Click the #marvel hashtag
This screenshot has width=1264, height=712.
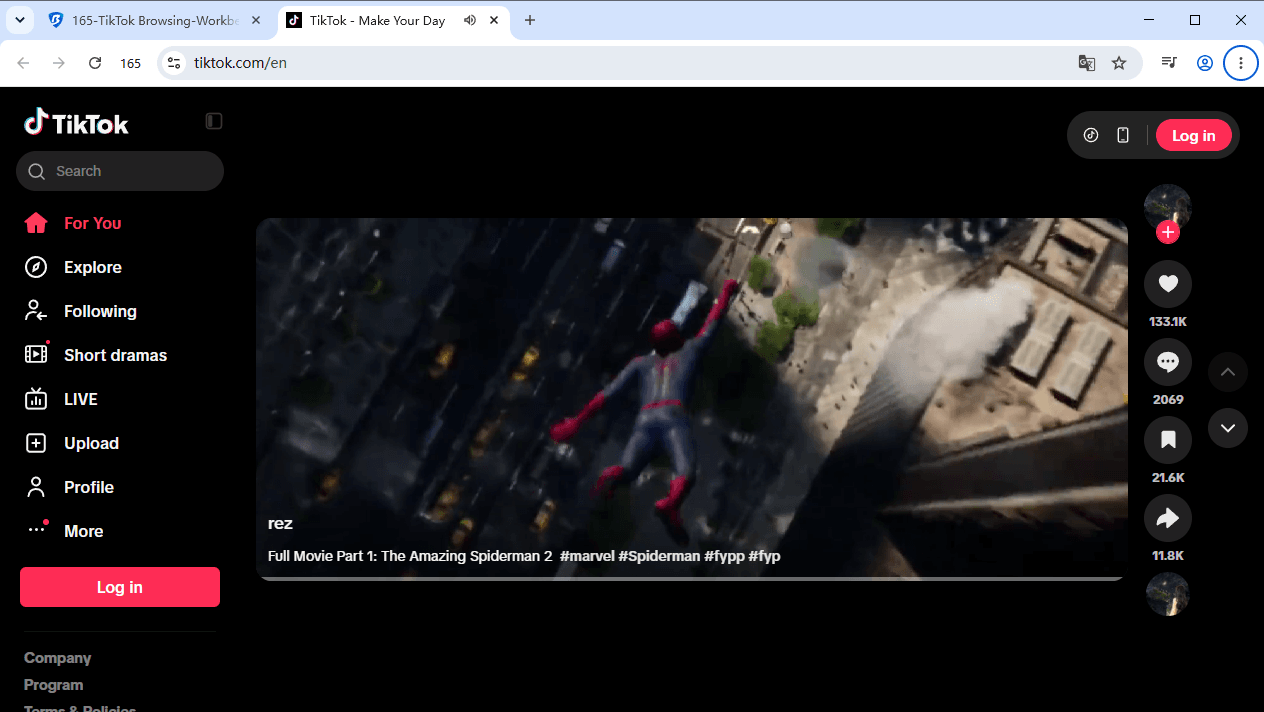coord(587,556)
